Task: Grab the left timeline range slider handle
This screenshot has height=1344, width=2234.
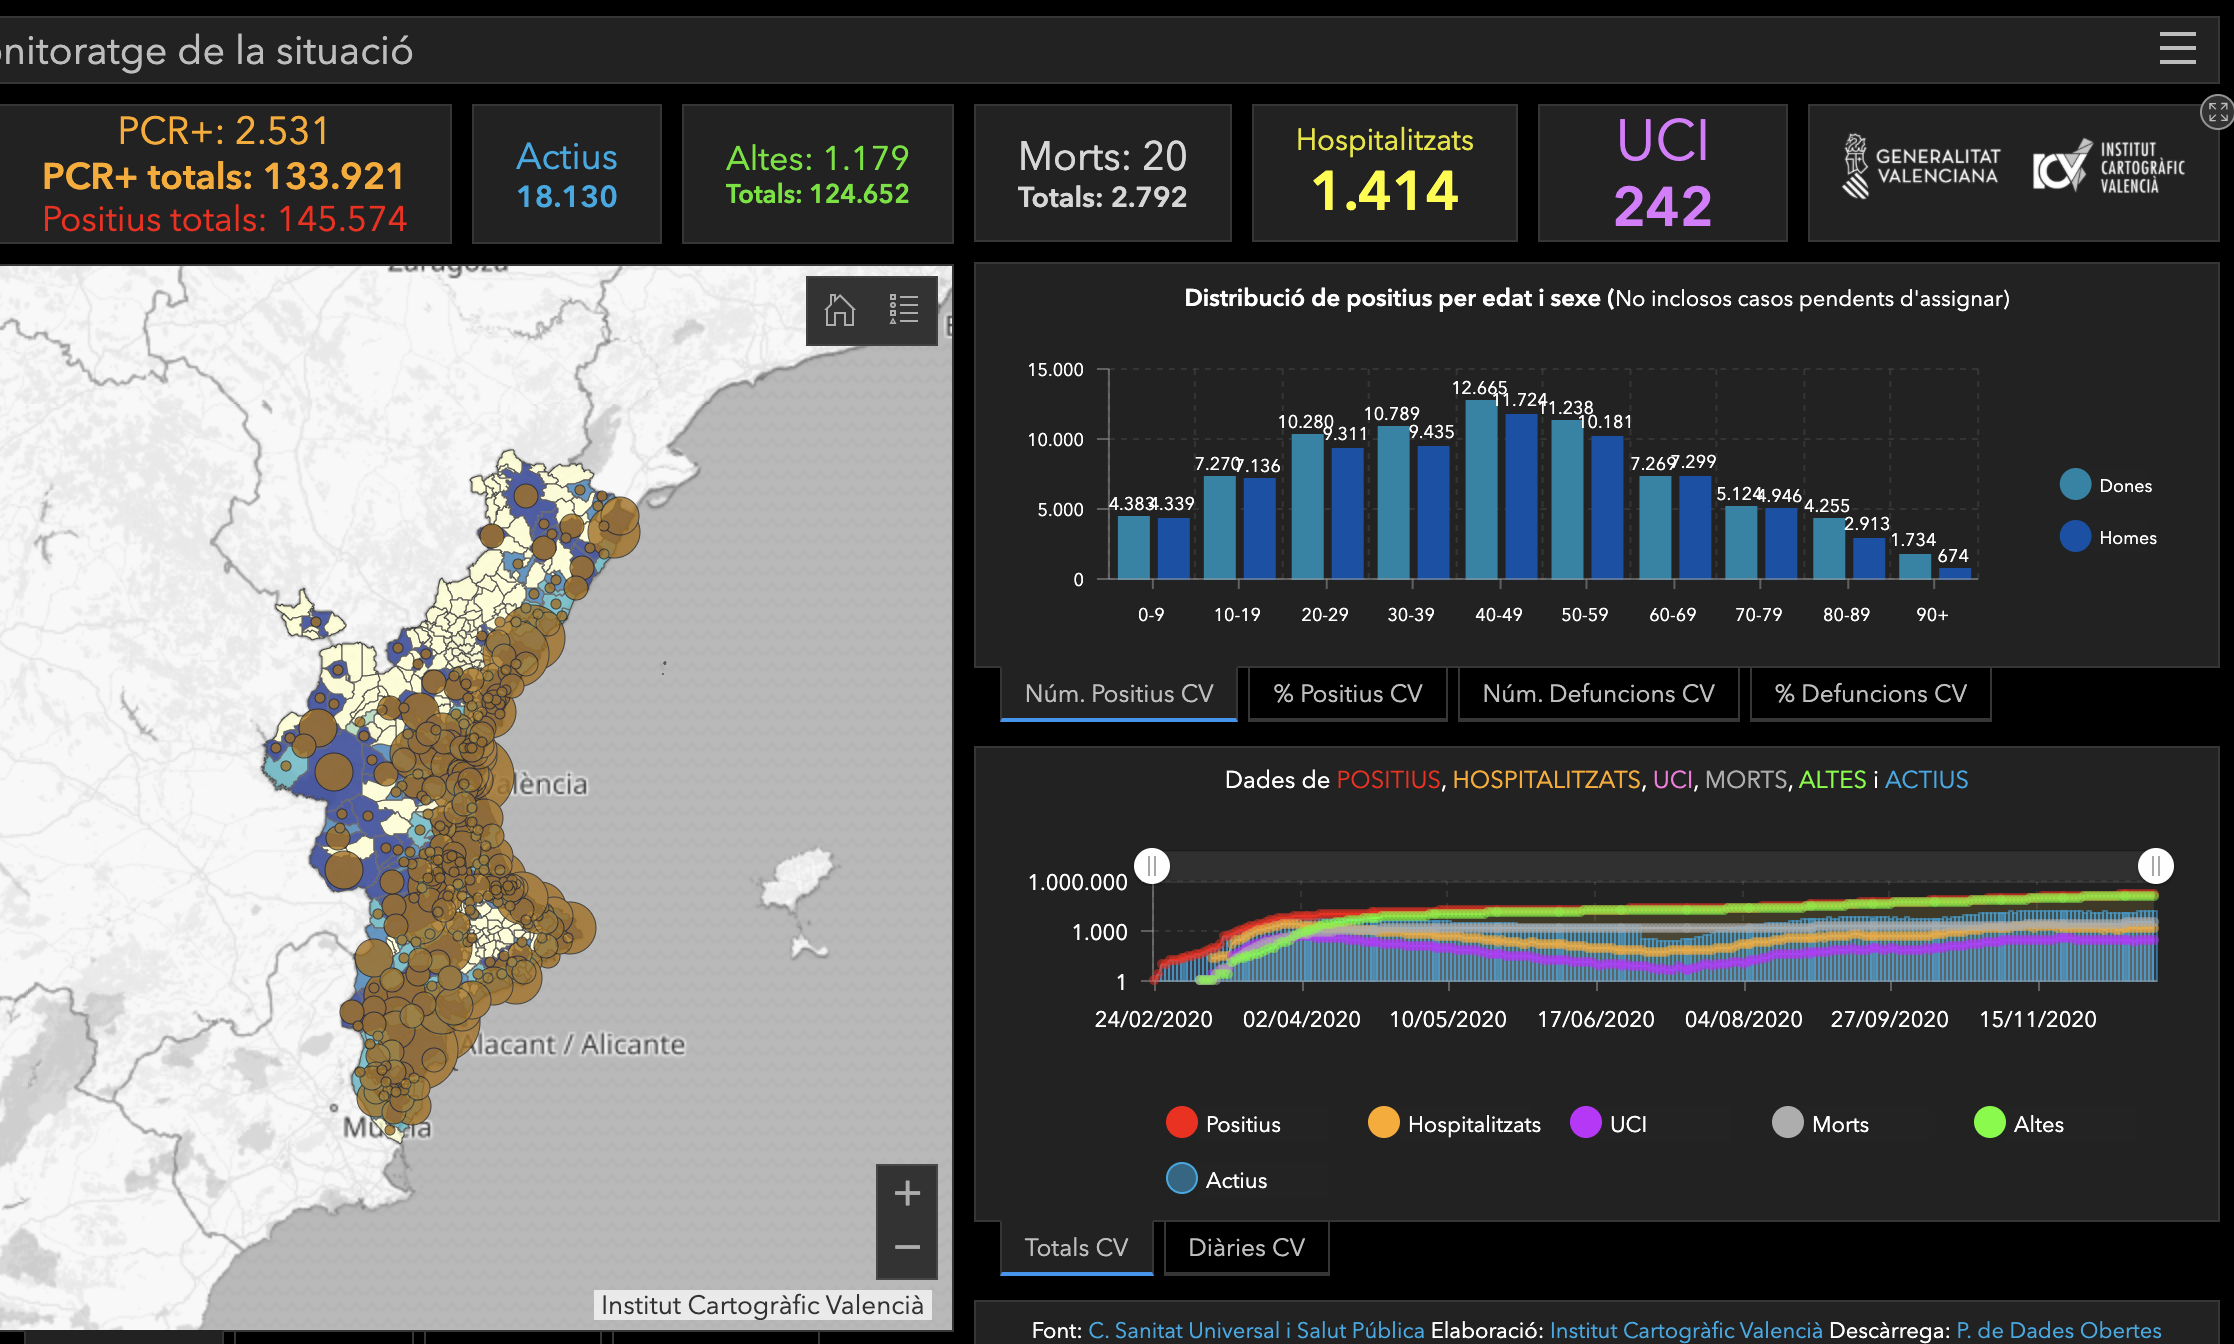Action: [x=1152, y=865]
